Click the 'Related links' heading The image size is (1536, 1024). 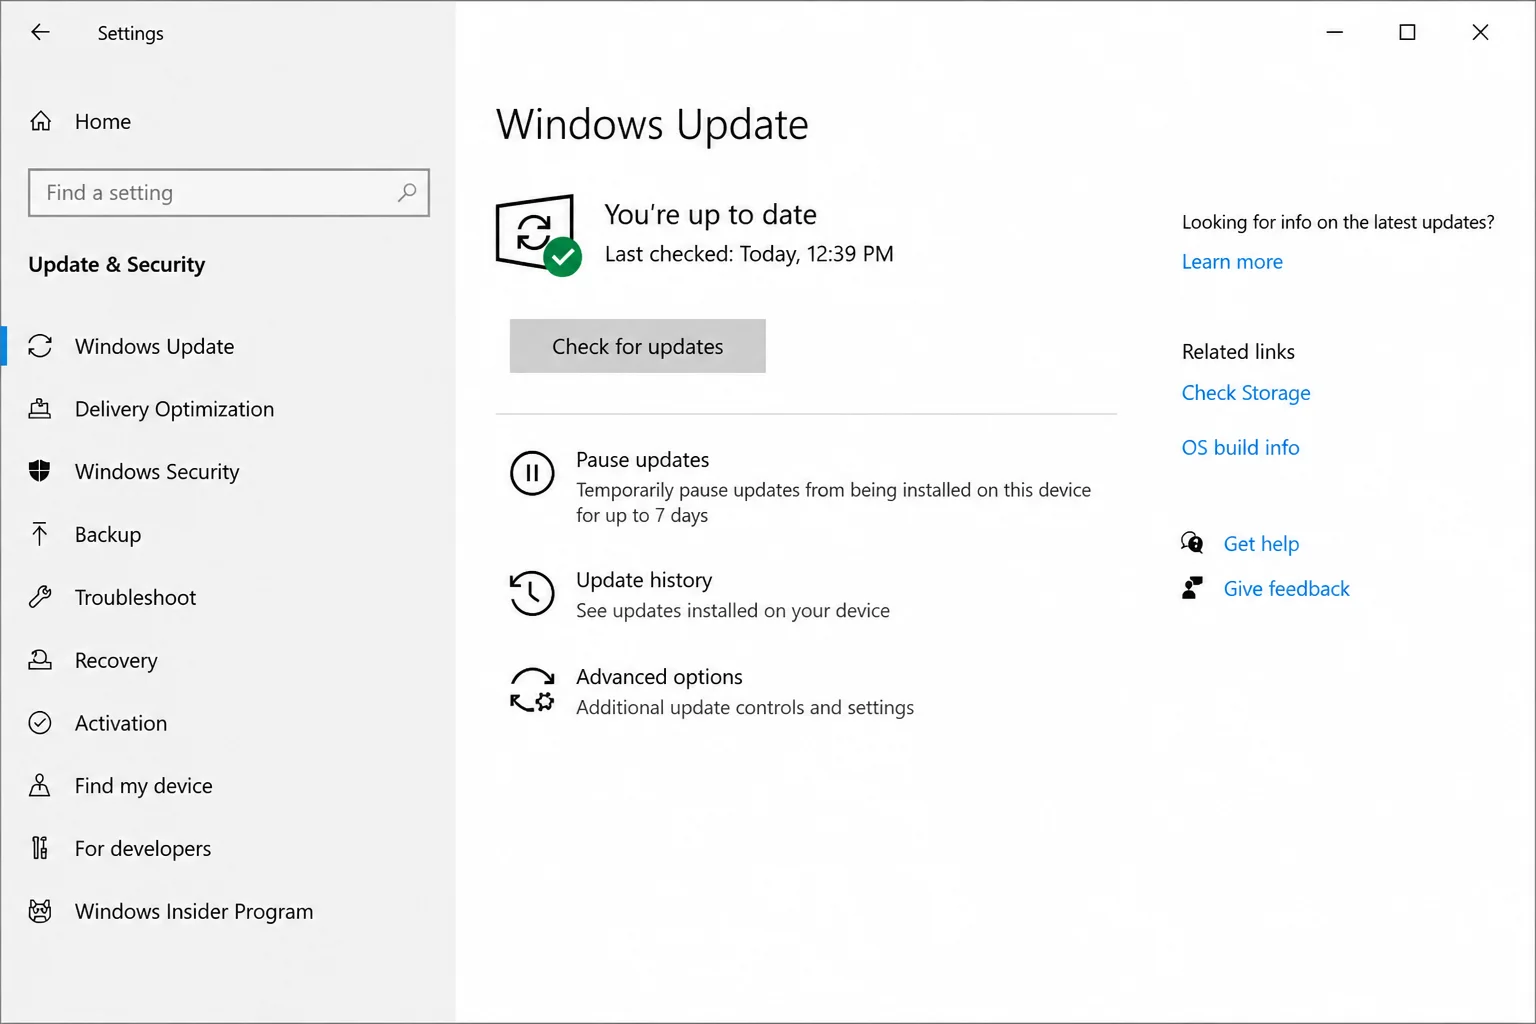1238,352
